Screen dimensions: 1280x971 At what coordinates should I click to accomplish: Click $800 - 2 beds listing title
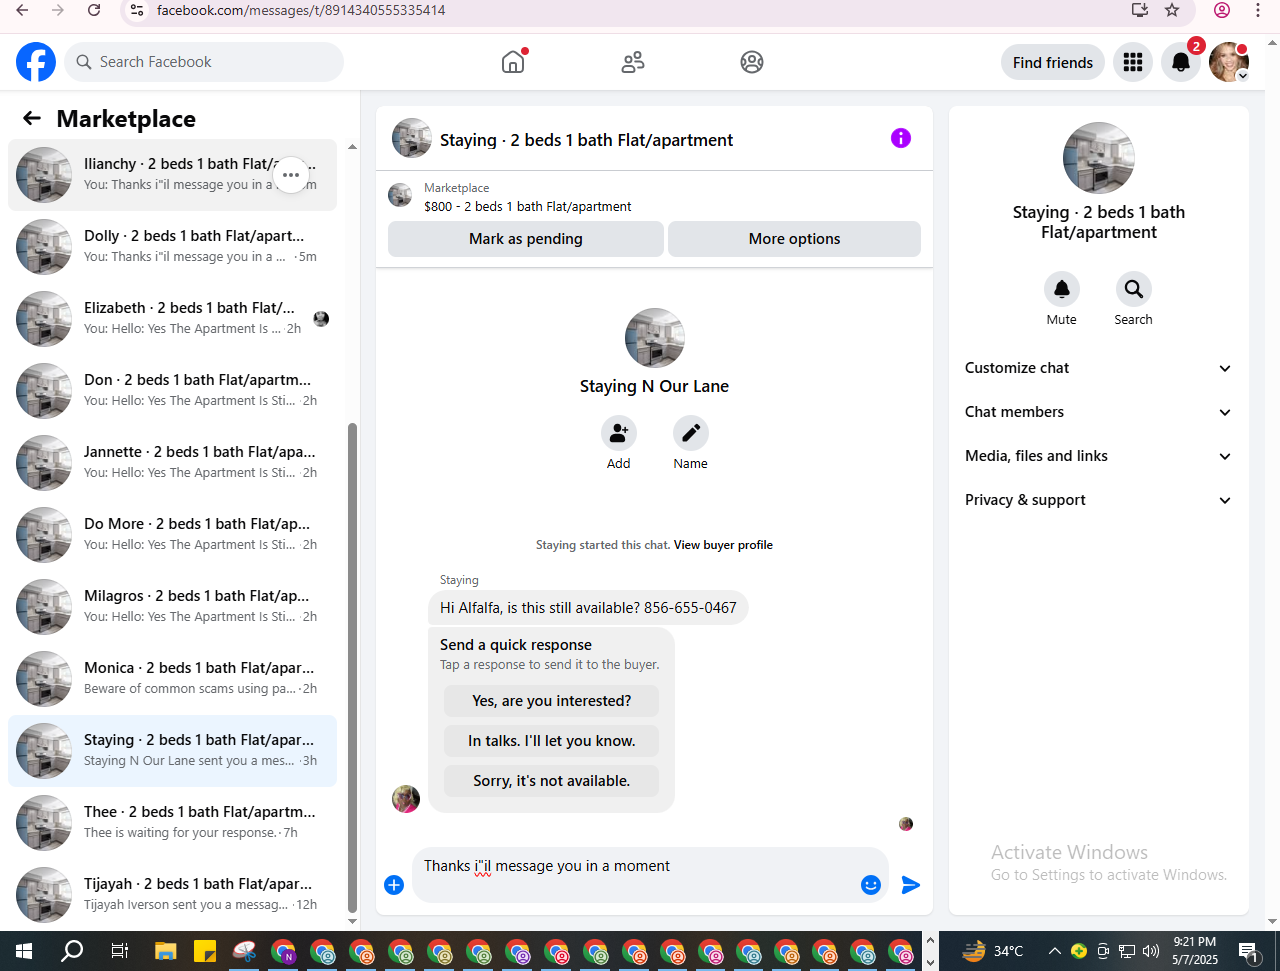(x=528, y=207)
